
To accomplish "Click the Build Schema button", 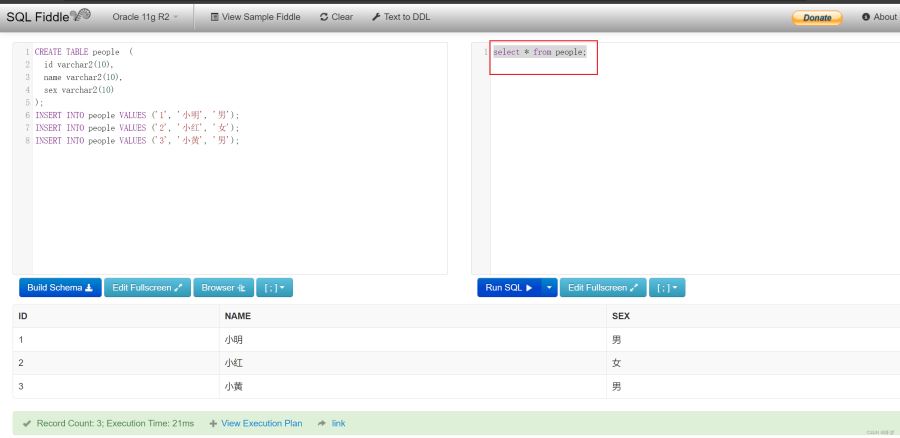I will (x=60, y=288).
